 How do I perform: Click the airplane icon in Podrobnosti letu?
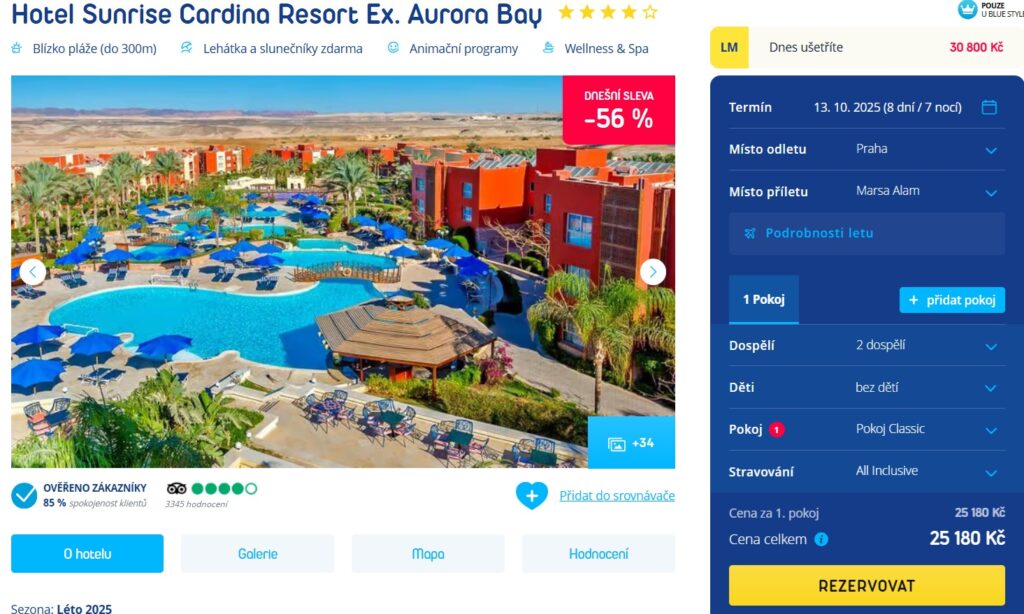(750, 233)
